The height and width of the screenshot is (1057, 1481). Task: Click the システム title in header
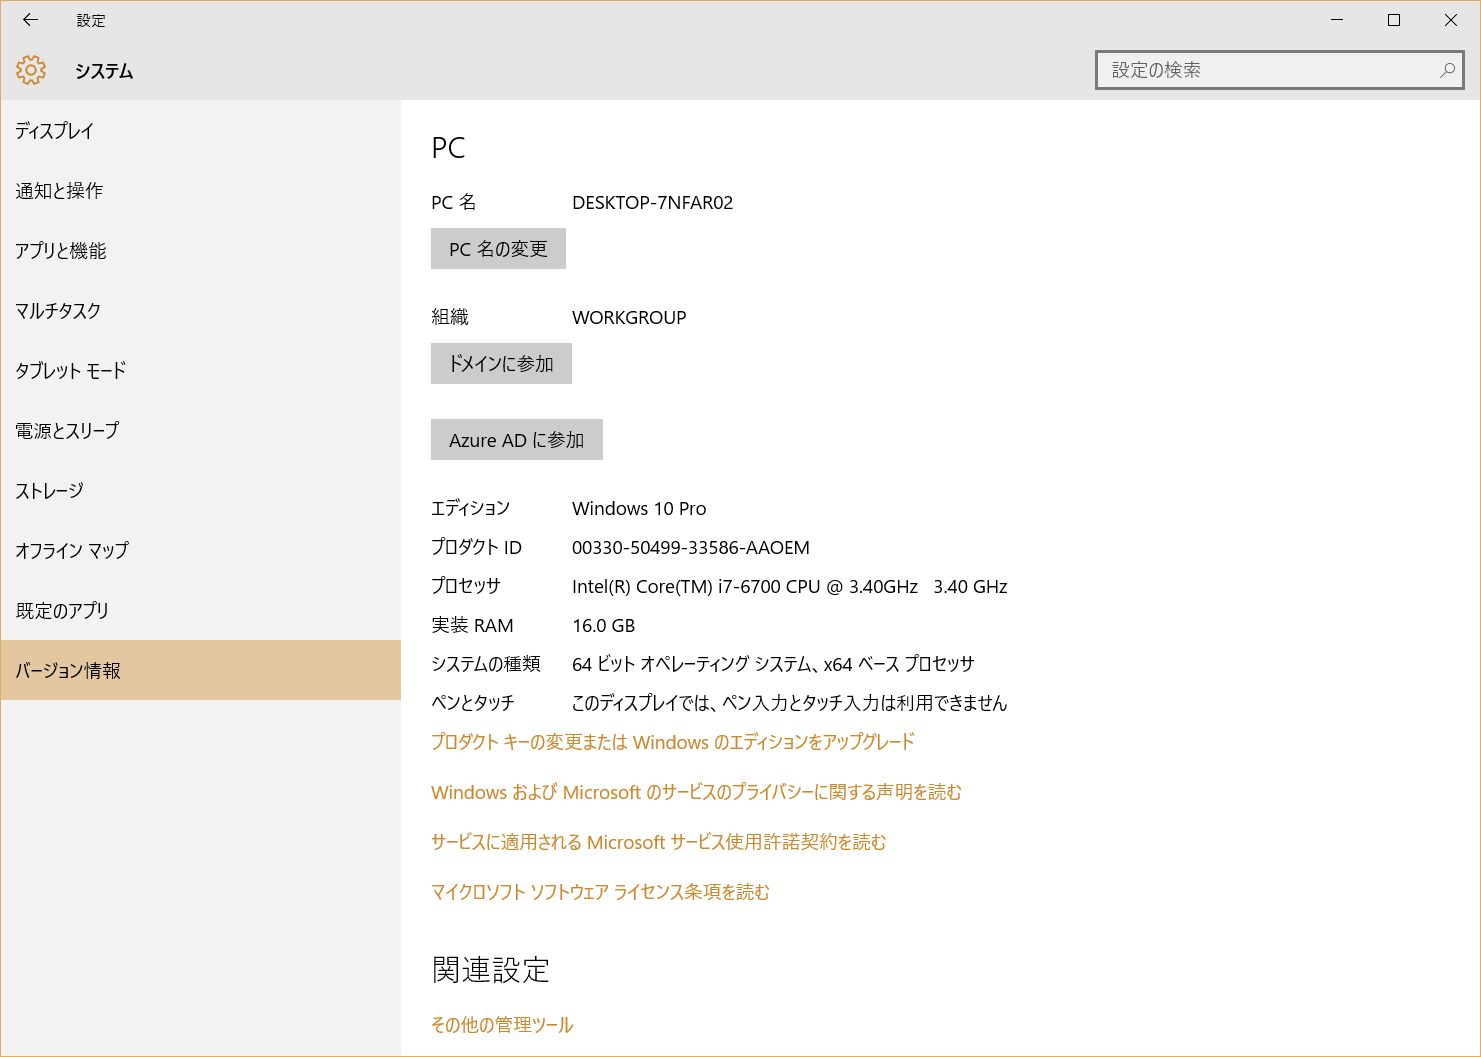[104, 71]
